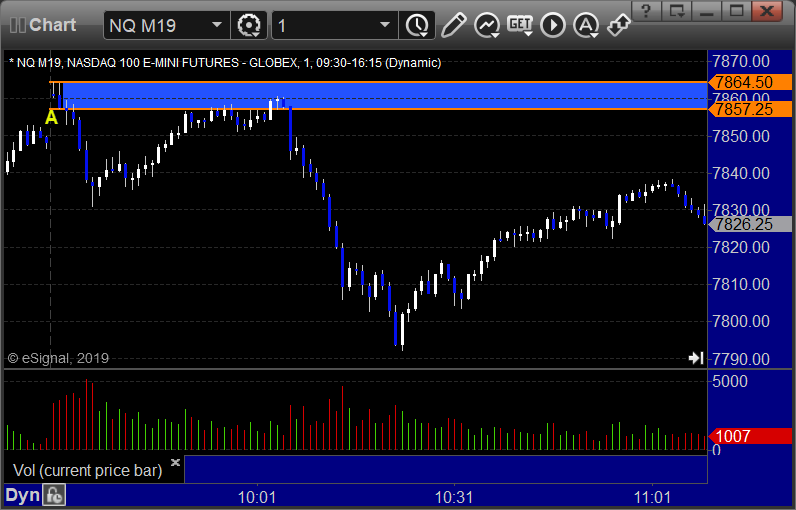Viewport: 796px width, 510px height.
Task: Expand the interval dropdown showing 1
Action: click(x=385, y=25)
